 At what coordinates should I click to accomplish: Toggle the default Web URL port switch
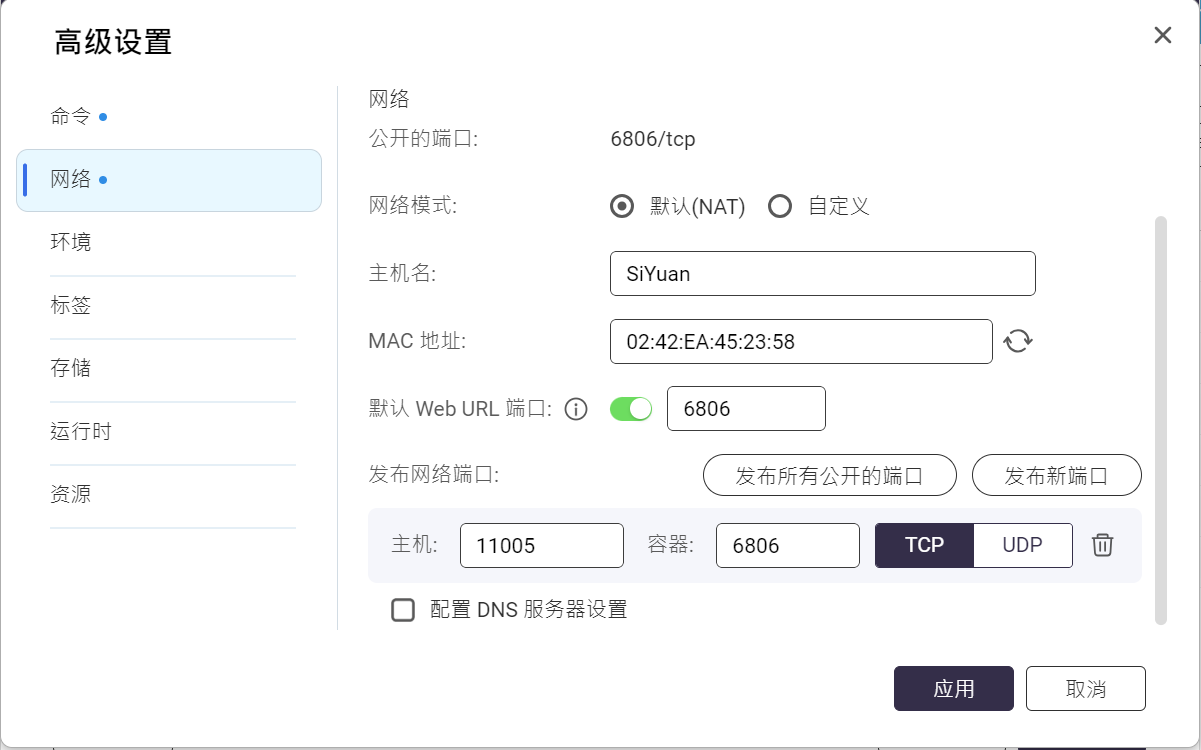click(631, 409)
